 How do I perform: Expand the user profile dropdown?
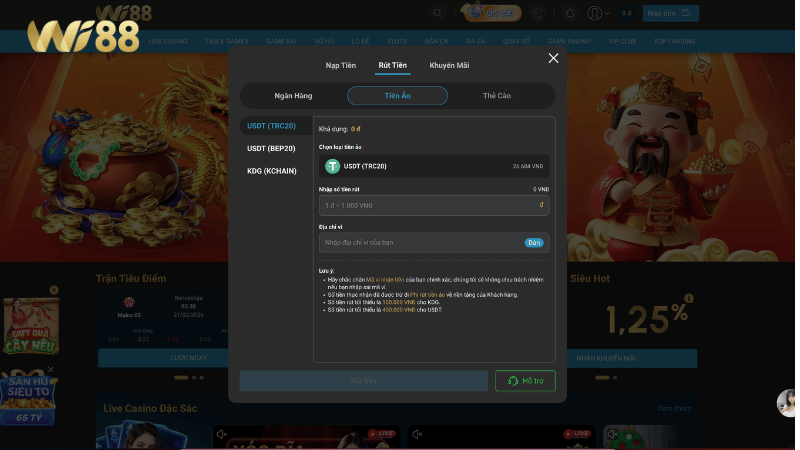(598, 13)
